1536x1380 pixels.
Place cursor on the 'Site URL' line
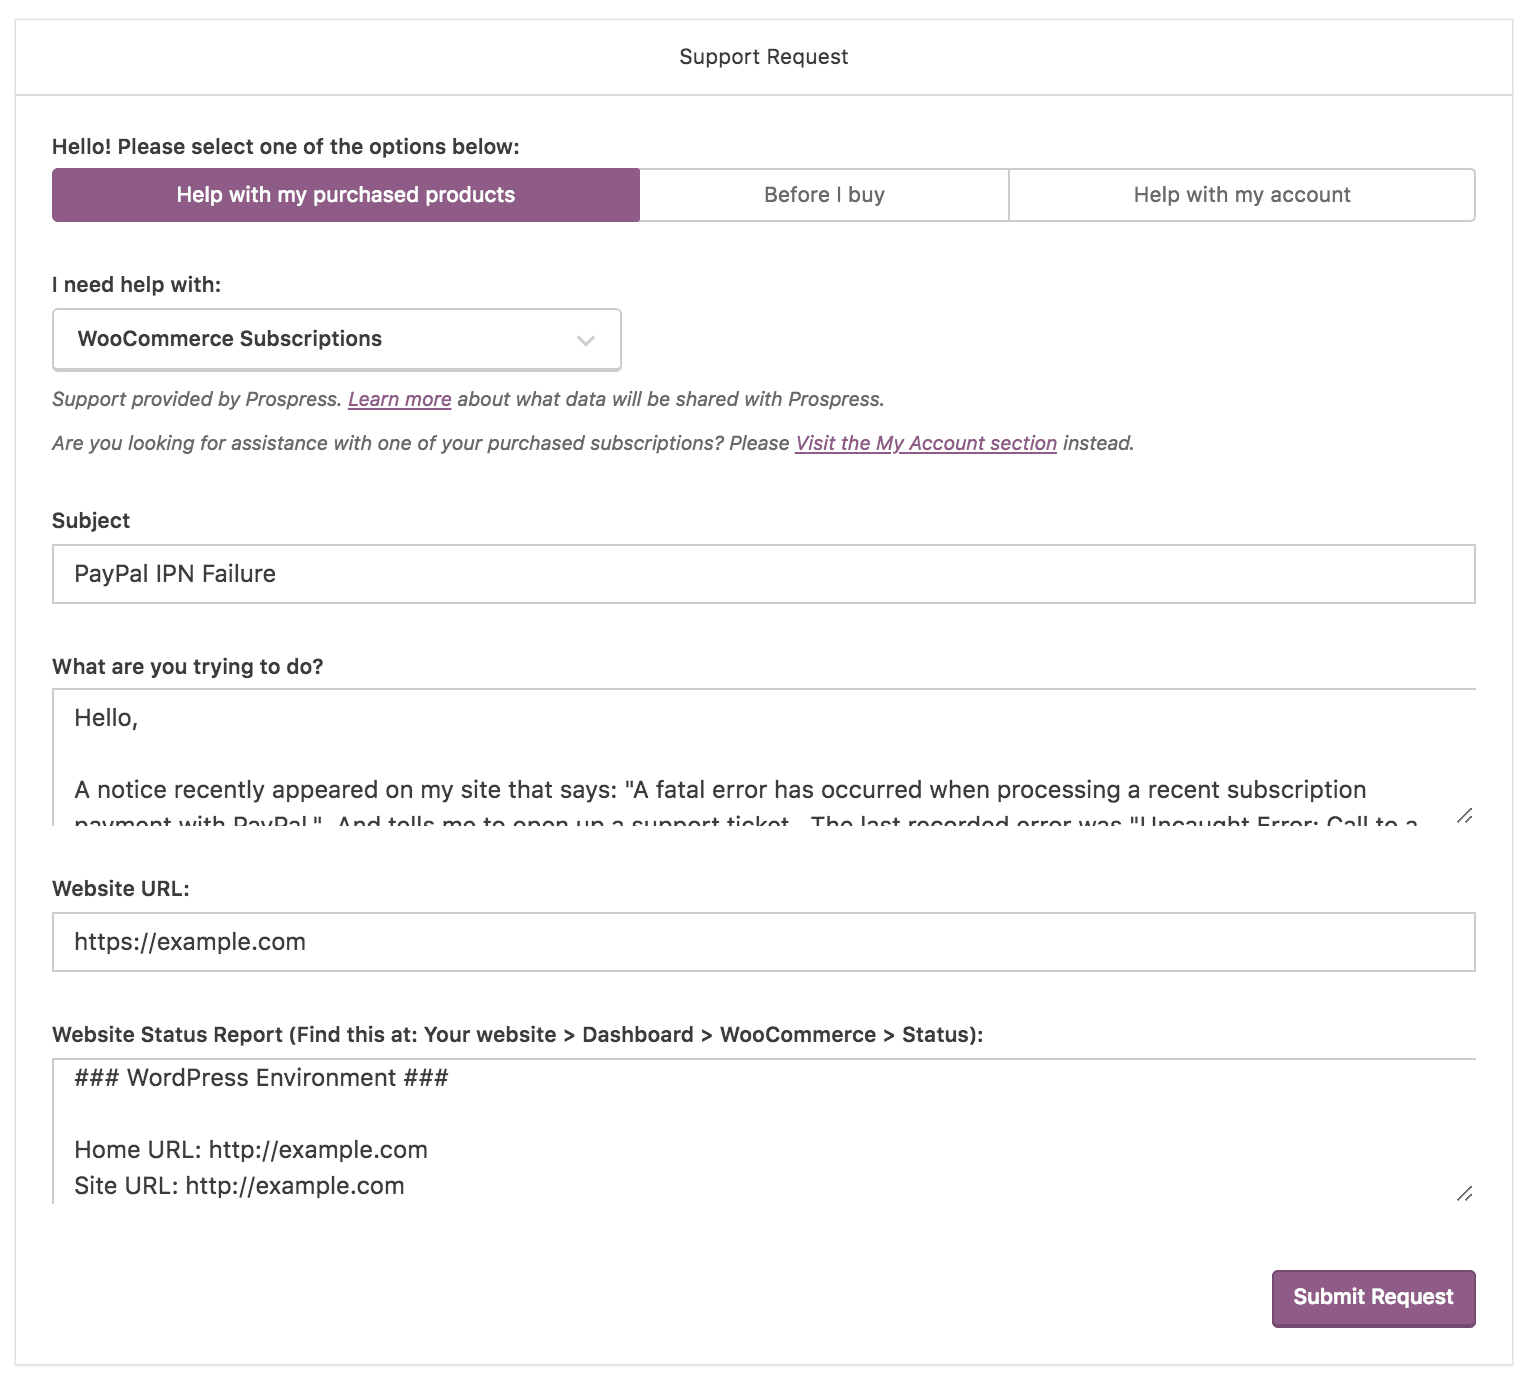239,1186
